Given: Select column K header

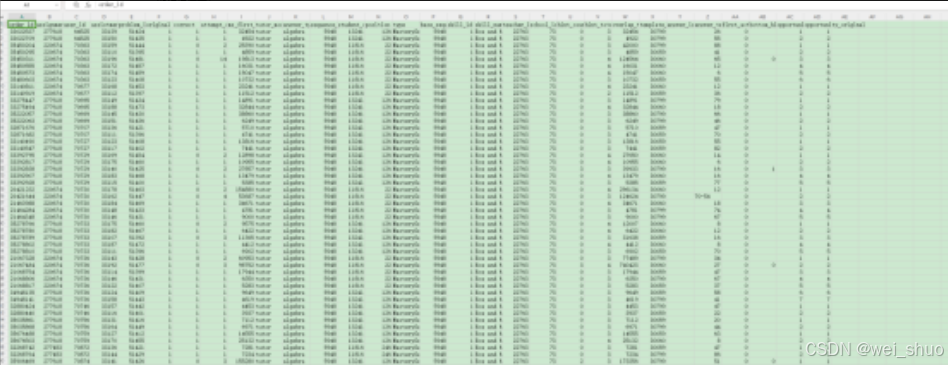Looking at the screenshot, I should tap(296, 16).
